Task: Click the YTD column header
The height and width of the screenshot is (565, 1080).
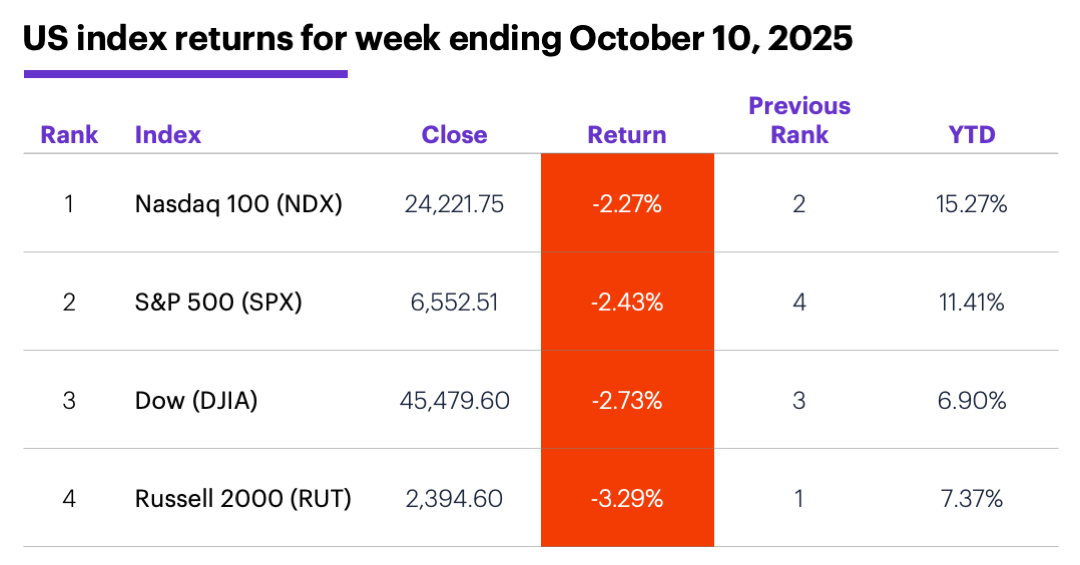Action: [x=972, y=135]
